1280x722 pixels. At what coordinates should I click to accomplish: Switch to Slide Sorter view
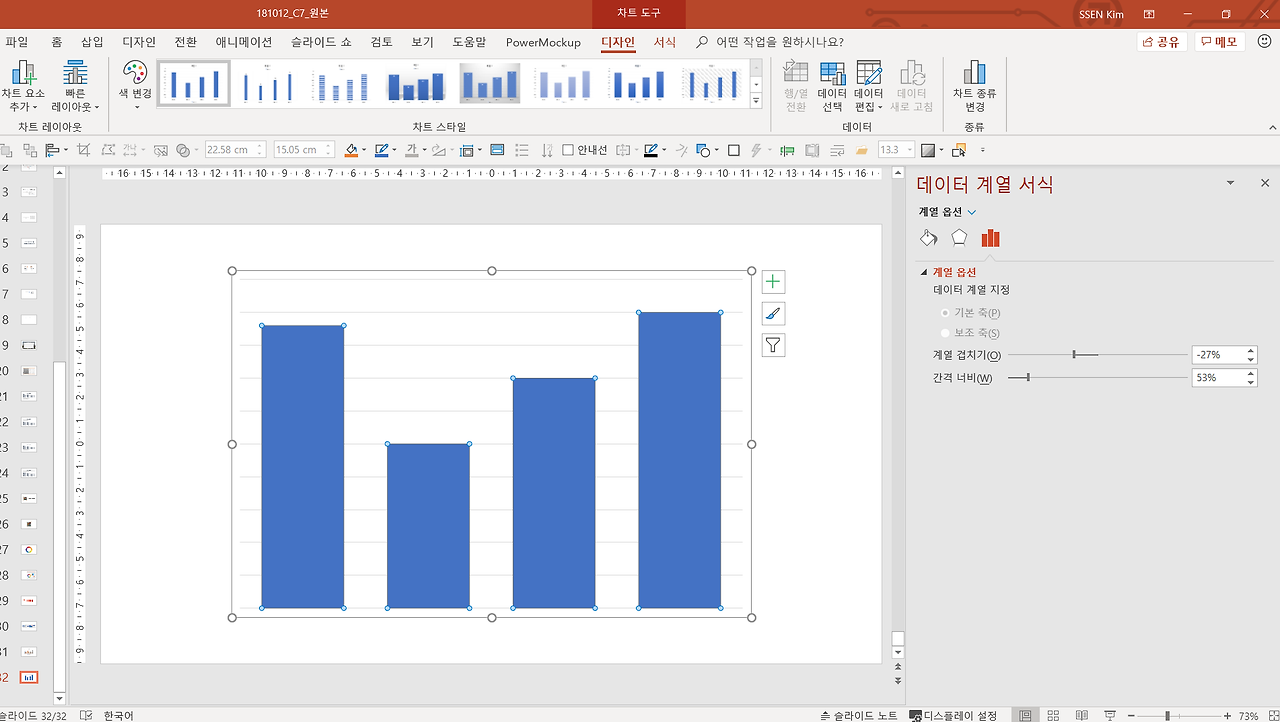point(1054,716)
